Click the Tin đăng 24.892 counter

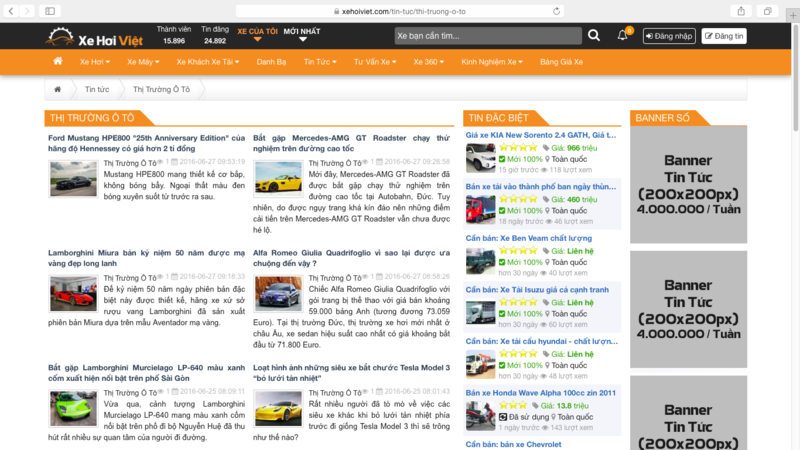click(215, 35)
